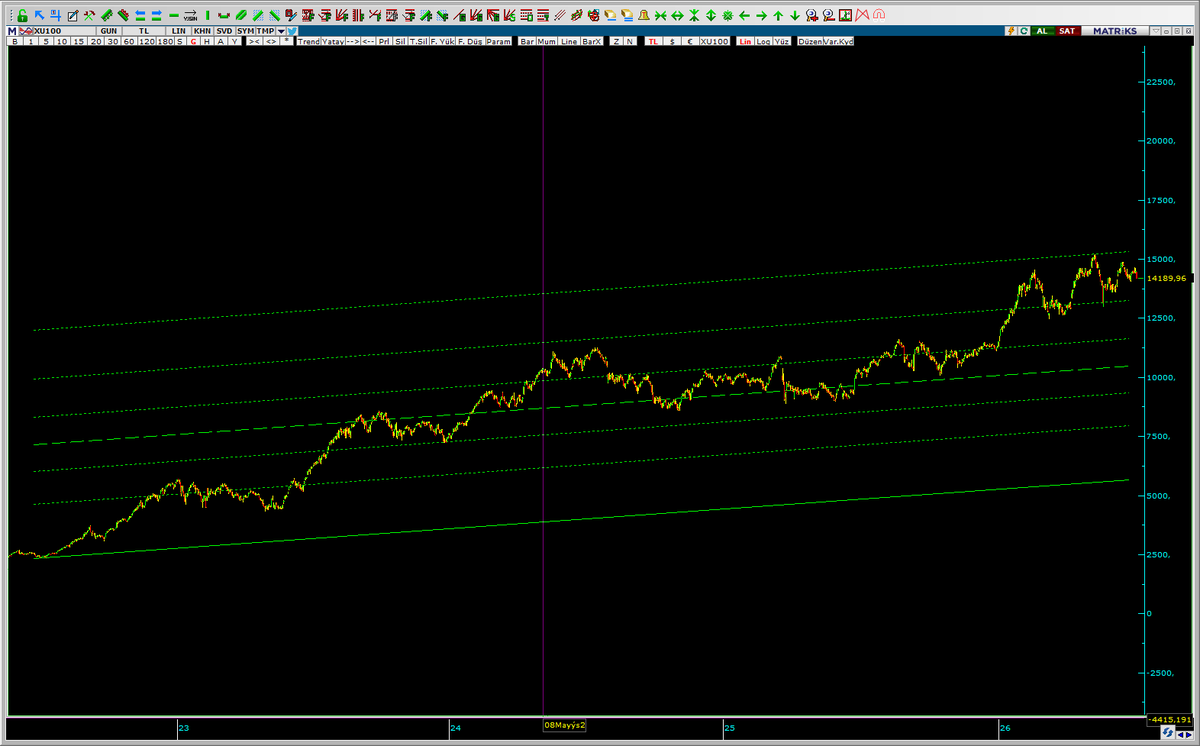Click the XU100 symbol input field
This screenshot has height=746, width=1200.
pos(64,31)
